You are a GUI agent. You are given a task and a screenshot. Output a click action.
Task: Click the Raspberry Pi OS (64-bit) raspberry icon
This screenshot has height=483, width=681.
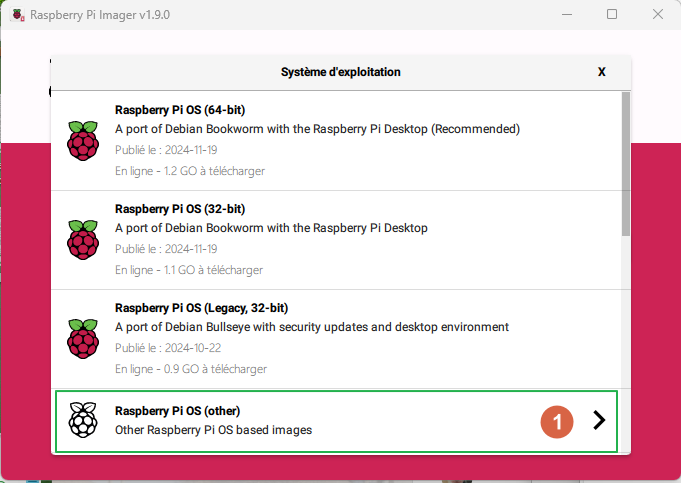(83, 140)
